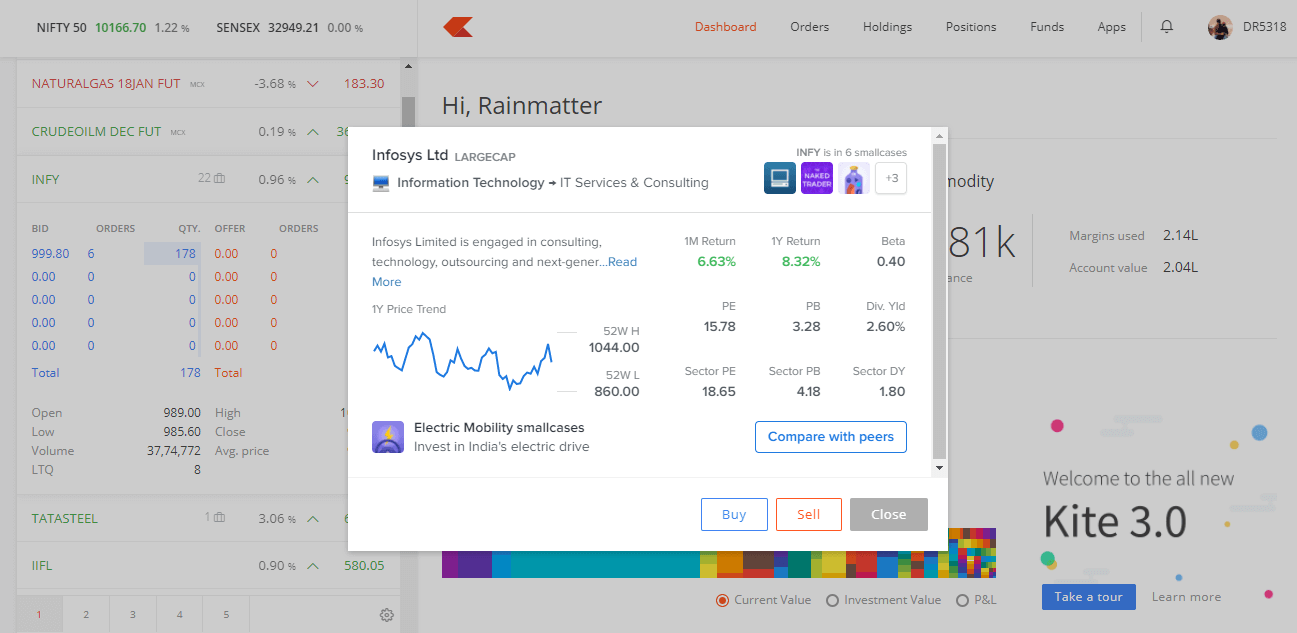Select the TATASTEEL watchlist row
This screenshot has width=1297, height=633.
pos(208,519)
